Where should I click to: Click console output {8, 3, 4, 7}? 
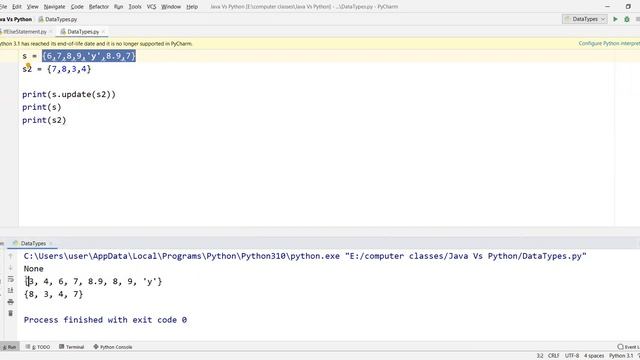click(x=53, y=294)
